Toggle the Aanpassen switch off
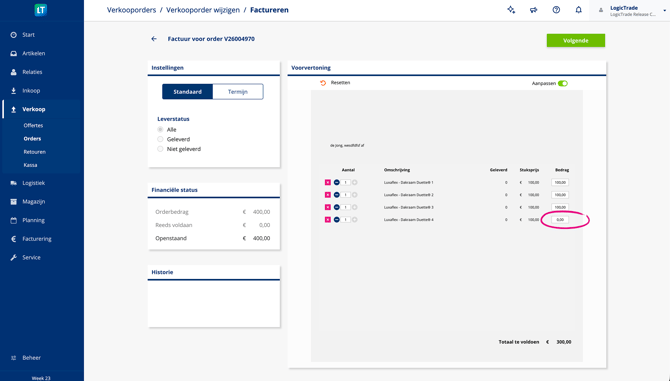 (563, 83)
